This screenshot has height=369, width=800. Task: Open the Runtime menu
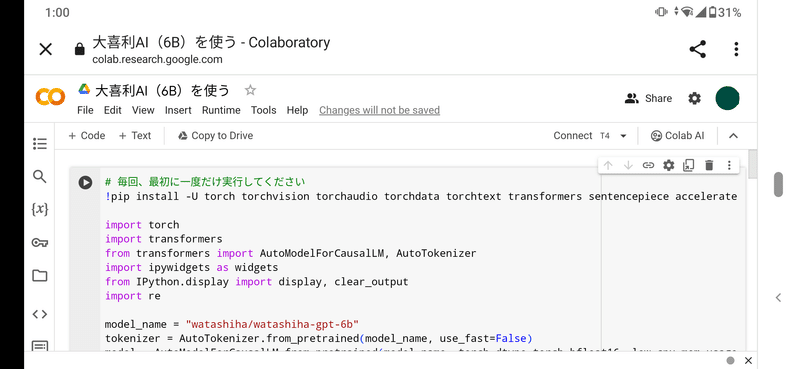(221, 110)
